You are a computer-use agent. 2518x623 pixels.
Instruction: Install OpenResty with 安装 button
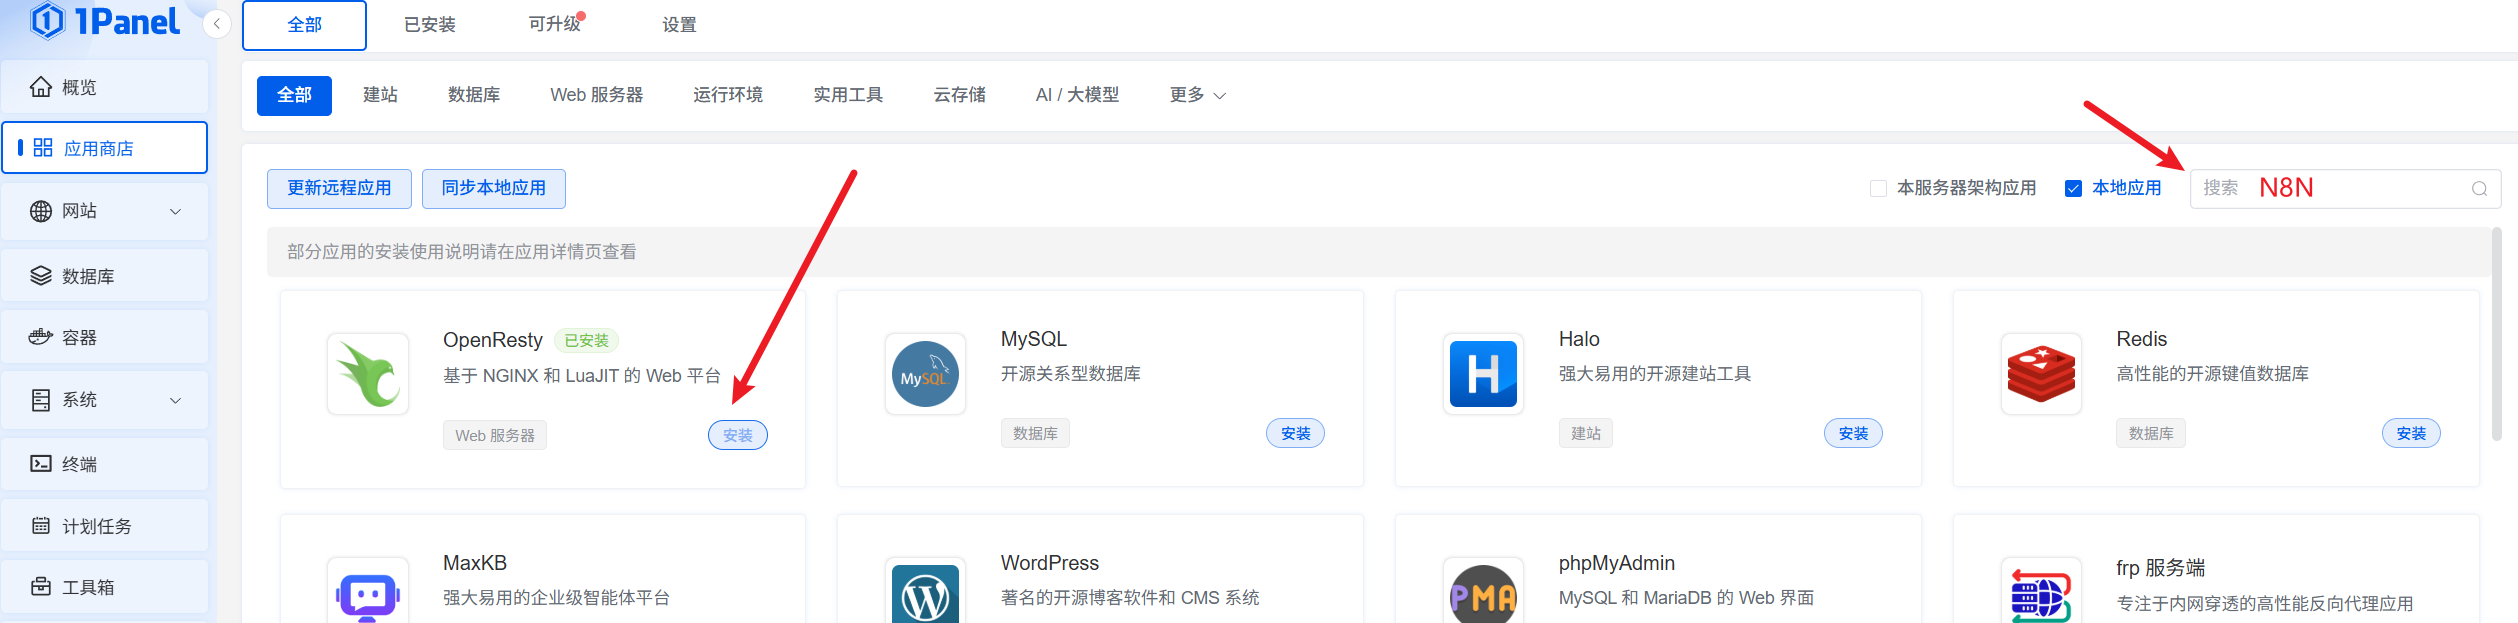click(x=738, y=435)
